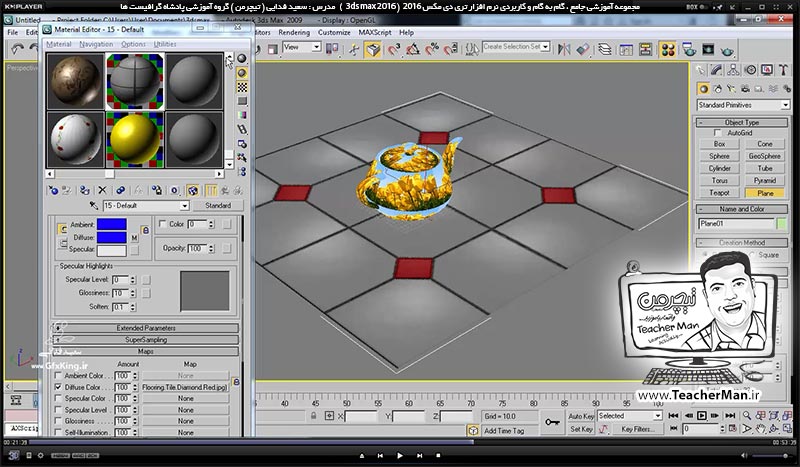Image resolution: width=800 pixels, height=467 pixels.
Task: Toggle Show Map in Viewport icon
Action: [192, 190]
